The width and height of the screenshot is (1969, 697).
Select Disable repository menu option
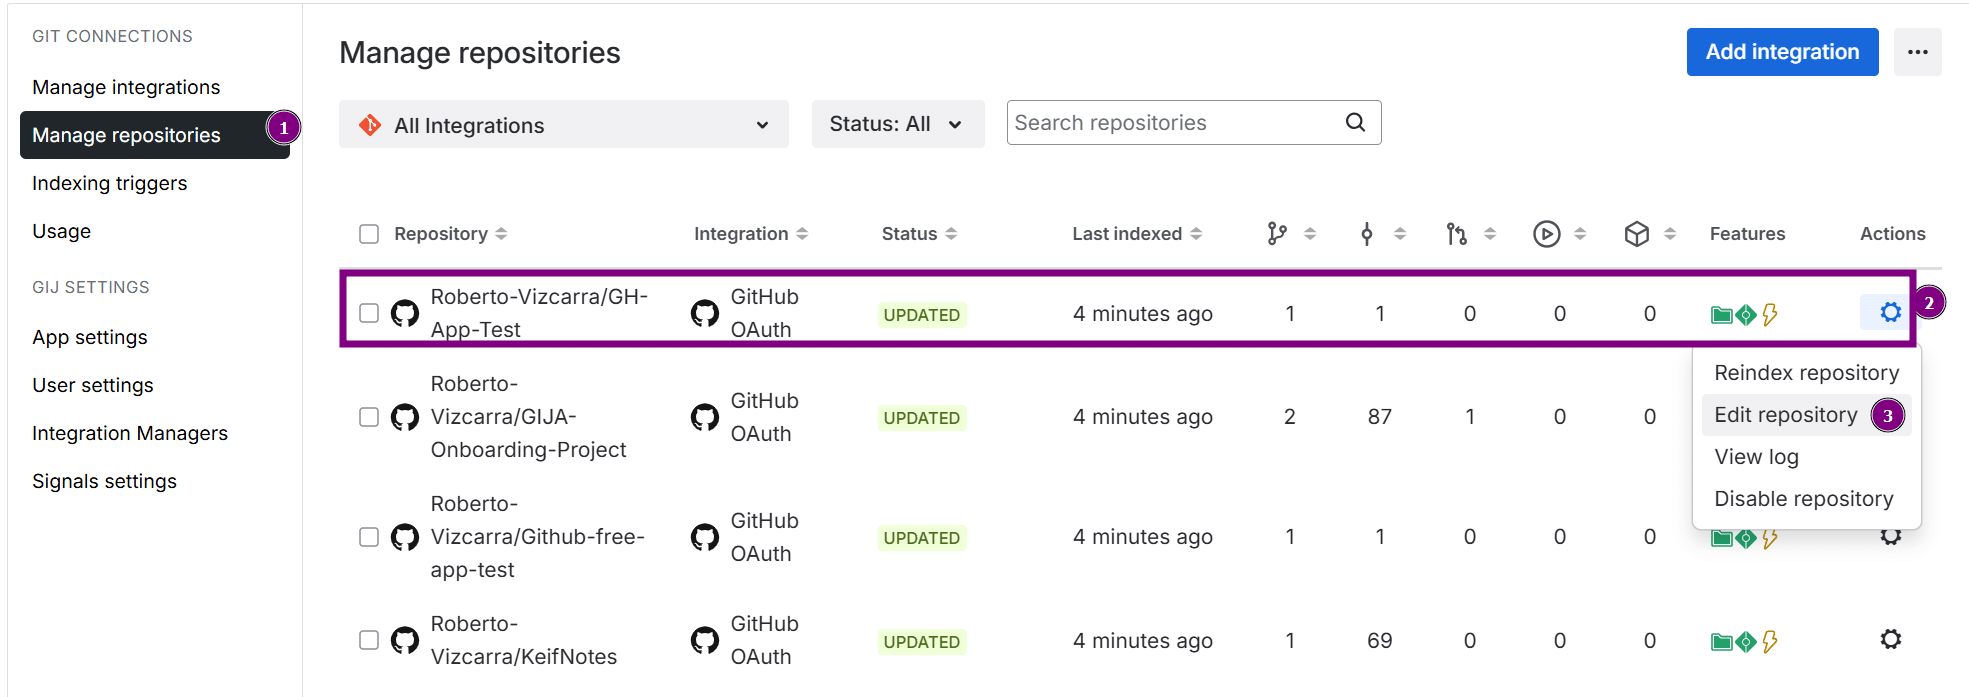(x=1803, y=499)
